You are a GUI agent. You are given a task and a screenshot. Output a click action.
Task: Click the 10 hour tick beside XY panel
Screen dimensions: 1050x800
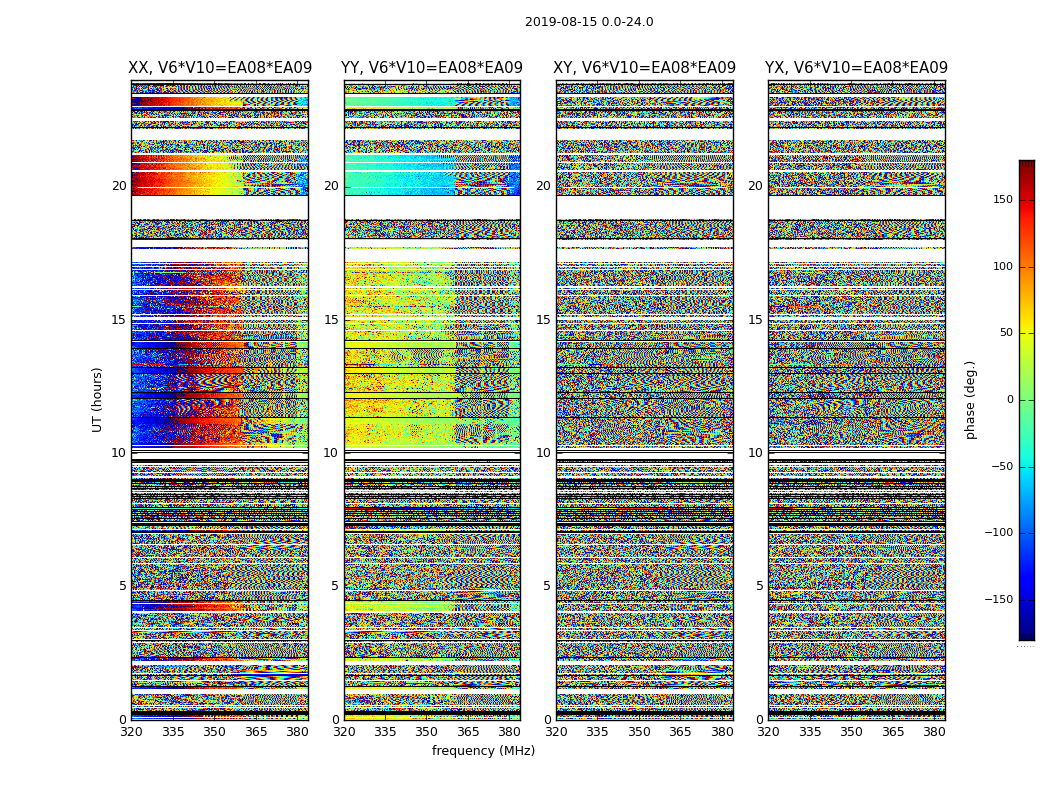(545, 453)
